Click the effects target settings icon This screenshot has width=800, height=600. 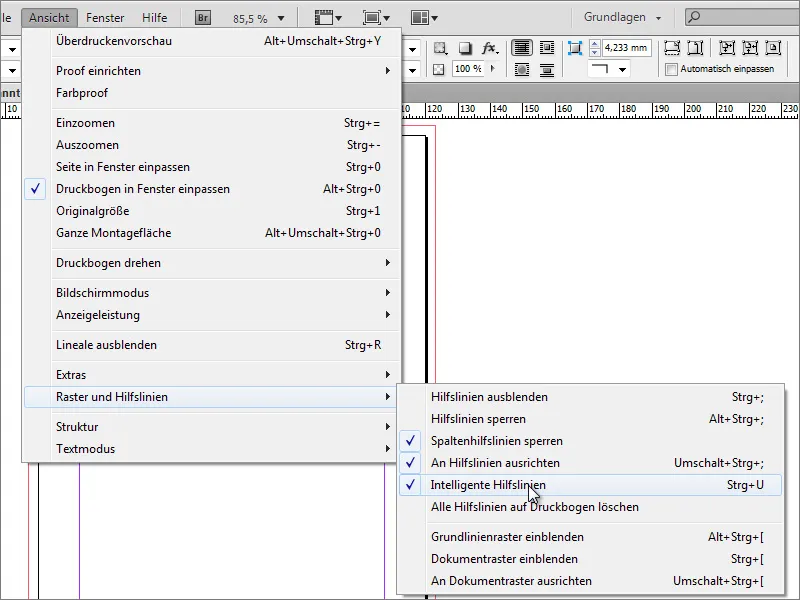pos(440,48)
